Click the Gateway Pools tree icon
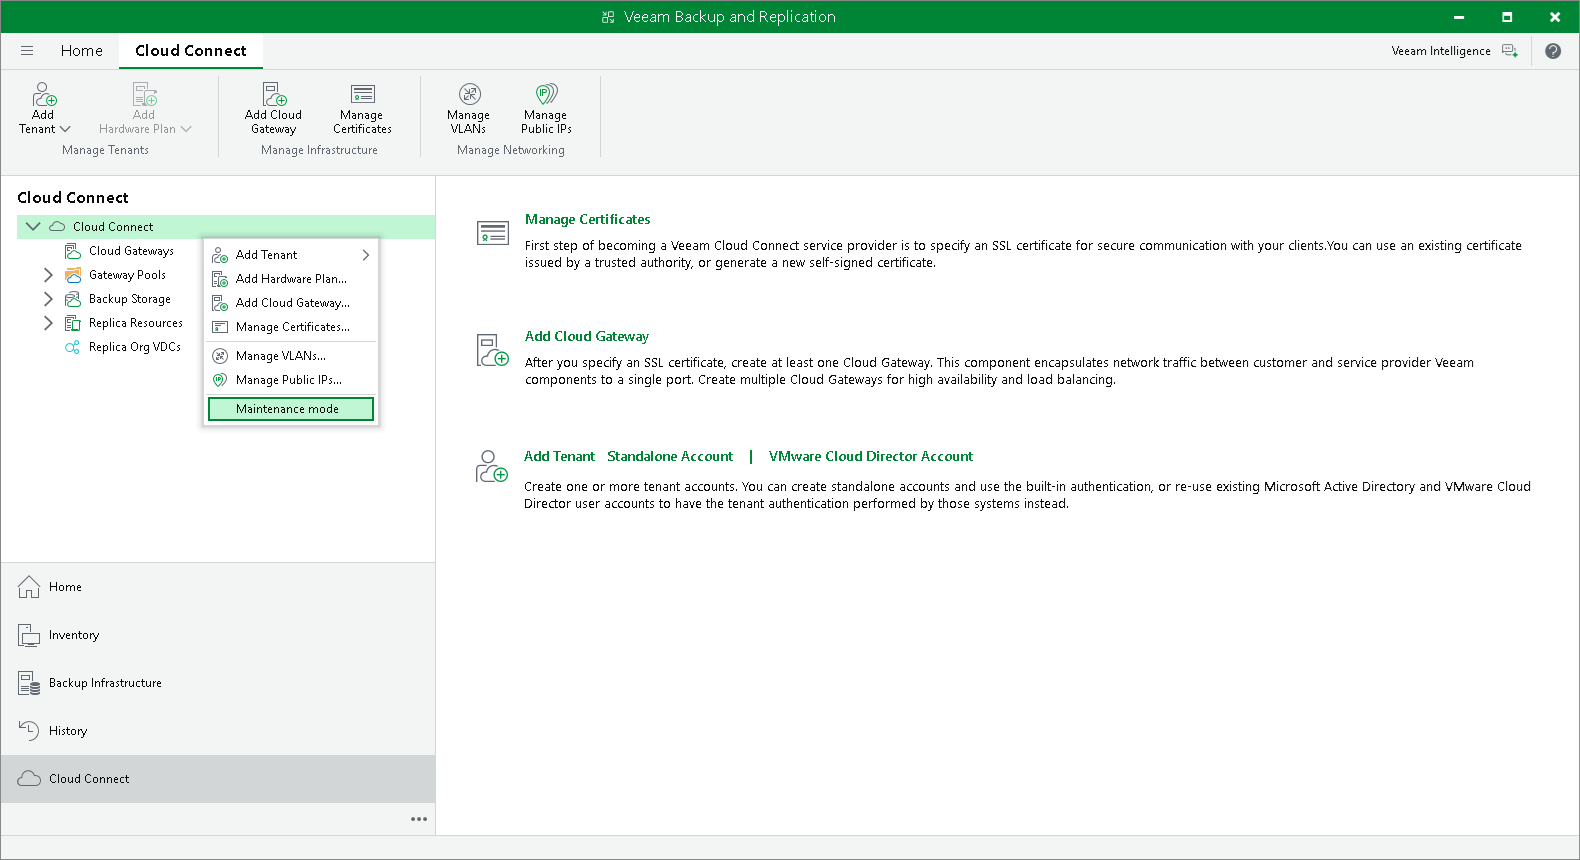 point(73,275)
